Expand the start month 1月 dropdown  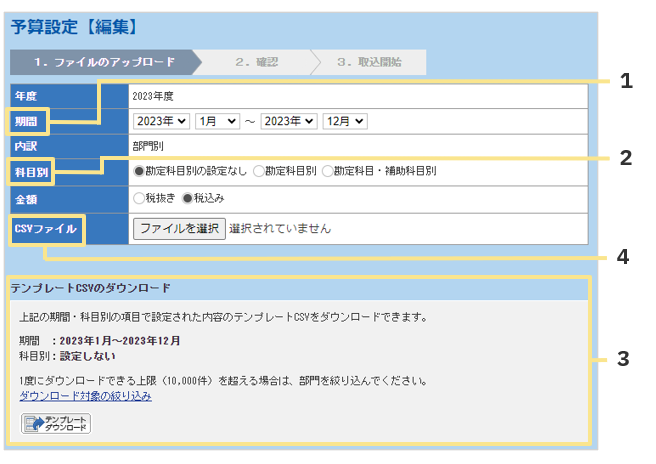coord(217,121)
